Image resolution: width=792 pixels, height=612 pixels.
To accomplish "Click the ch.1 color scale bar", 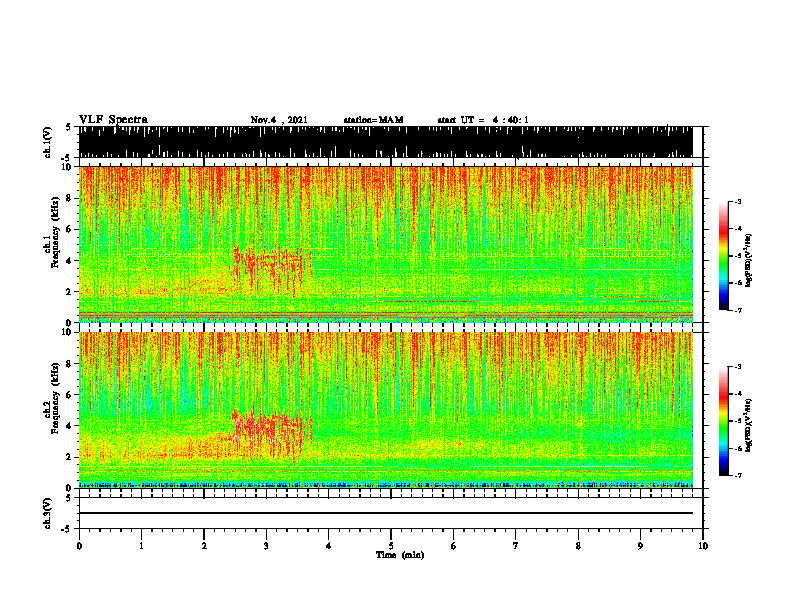I will [x=724, y=256].
